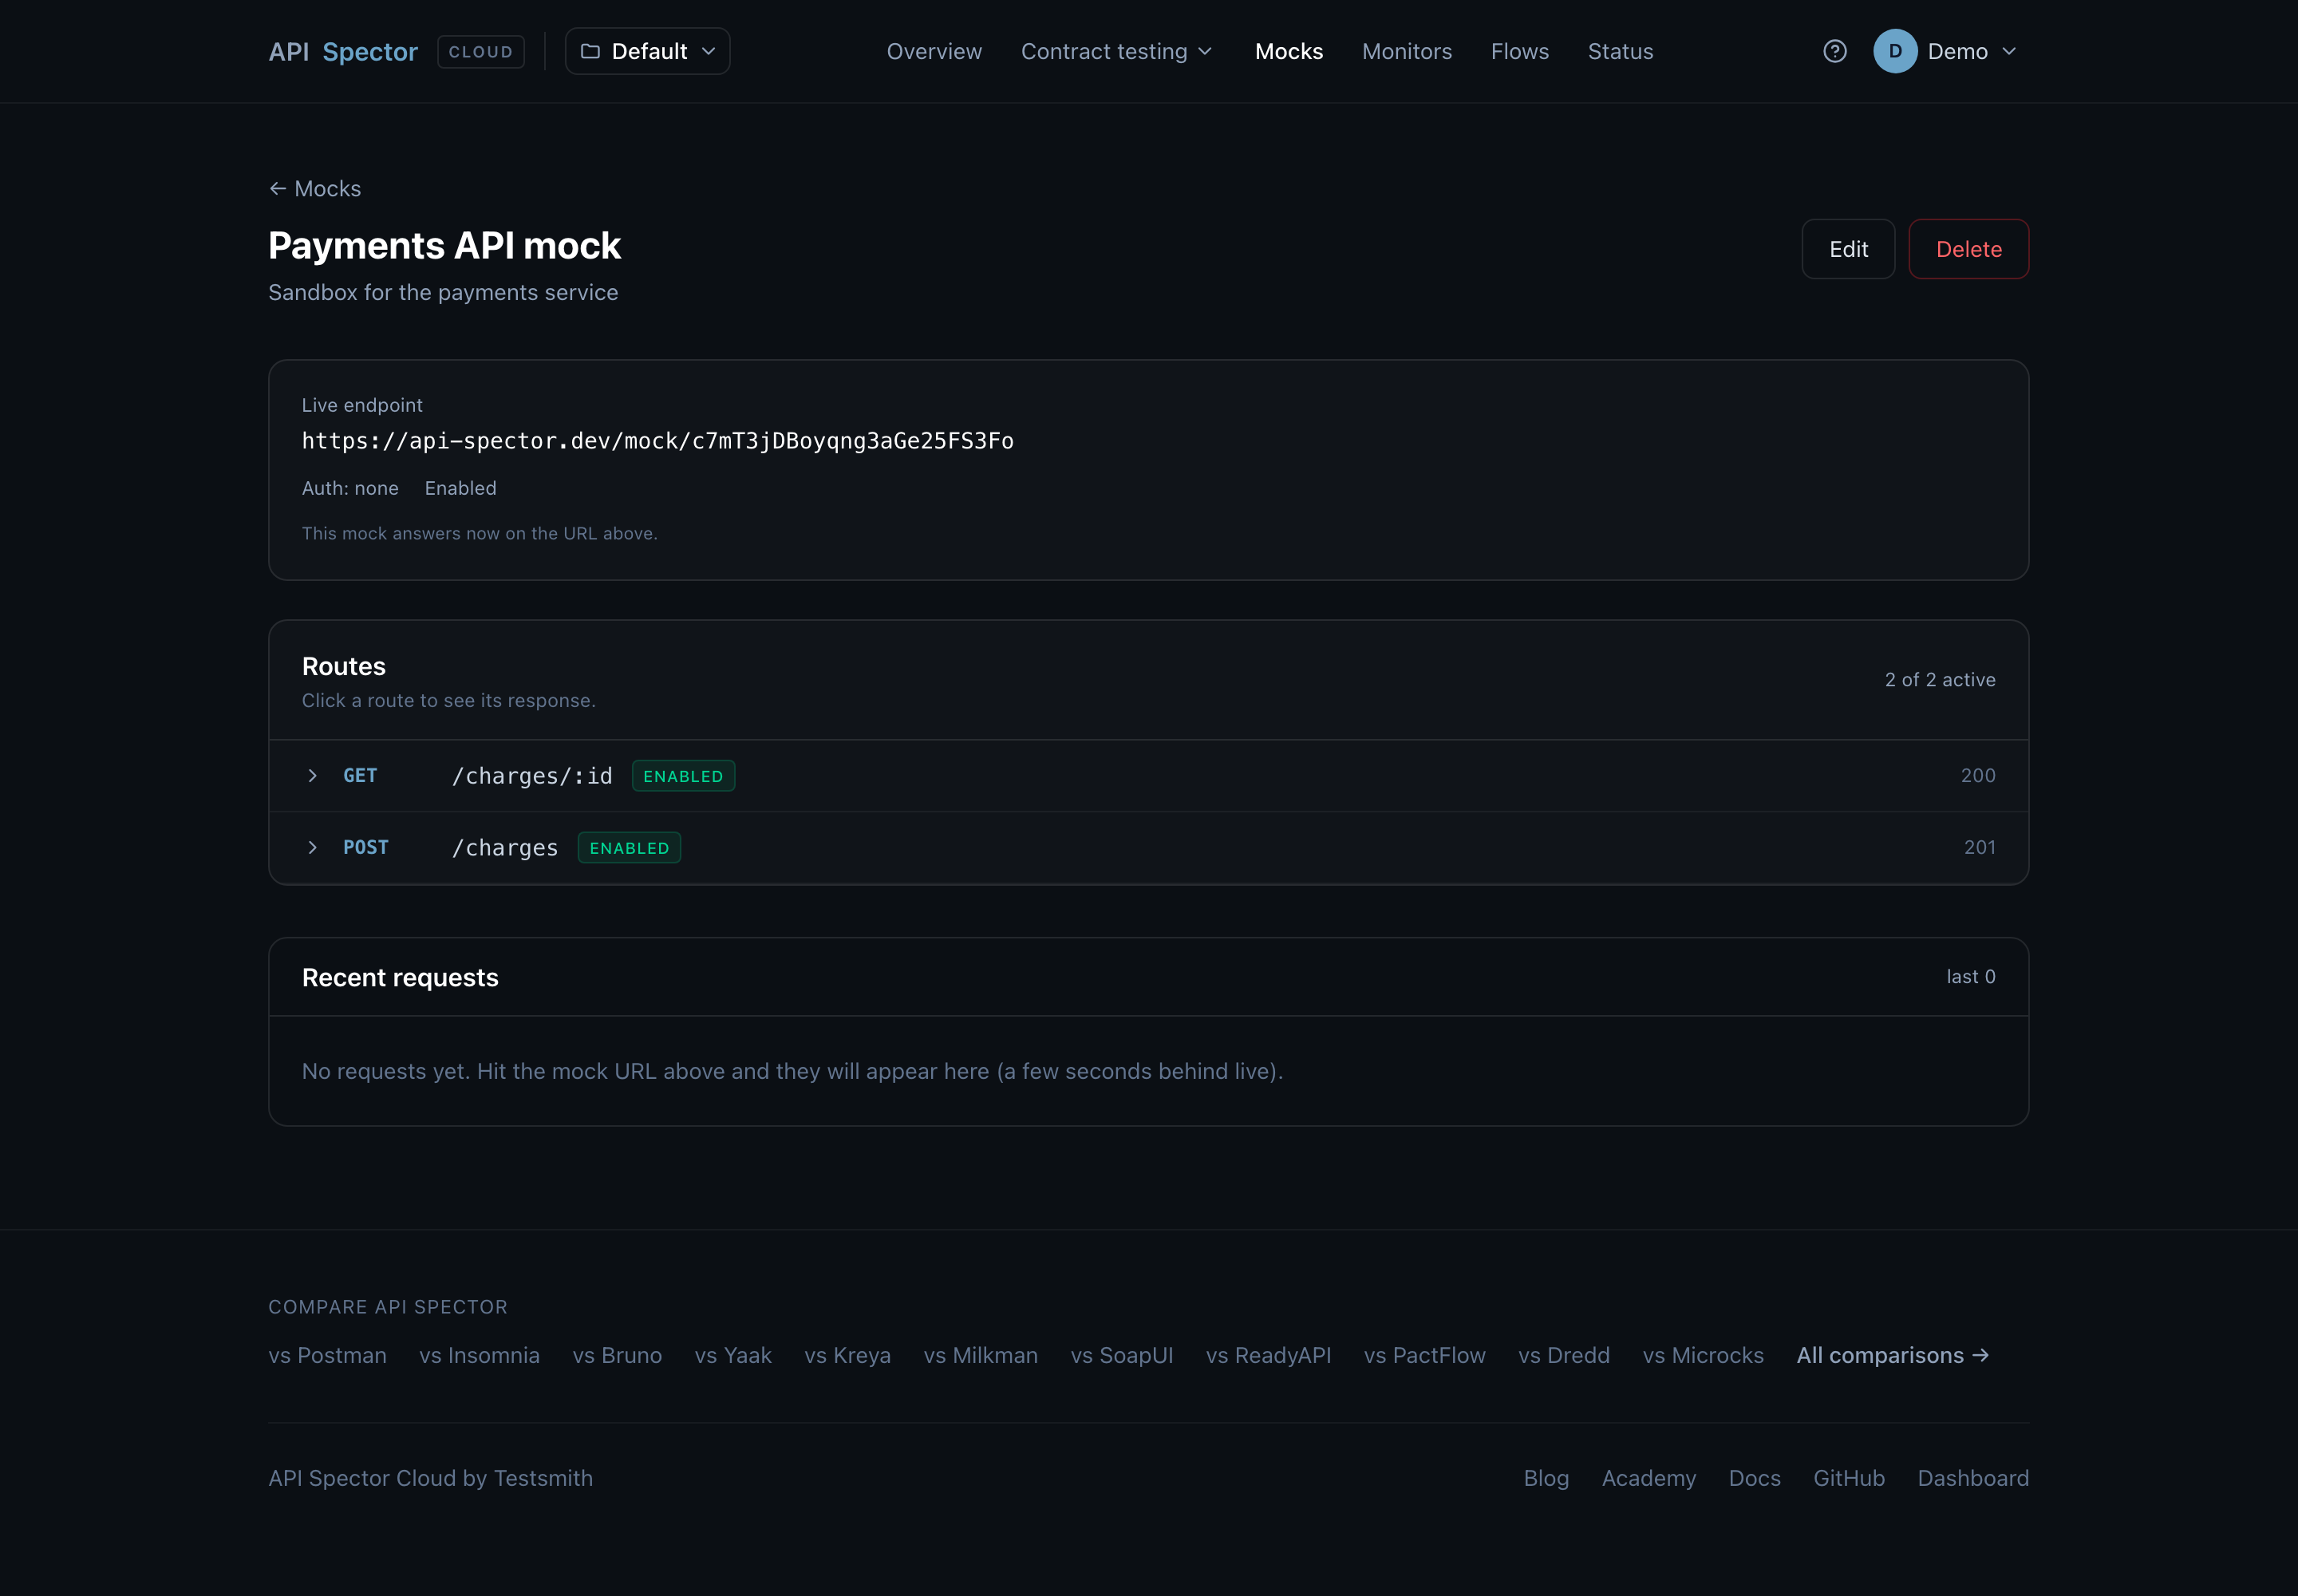Expand the POST /charges route
2298x1596 pixels.
[1149, 848]
